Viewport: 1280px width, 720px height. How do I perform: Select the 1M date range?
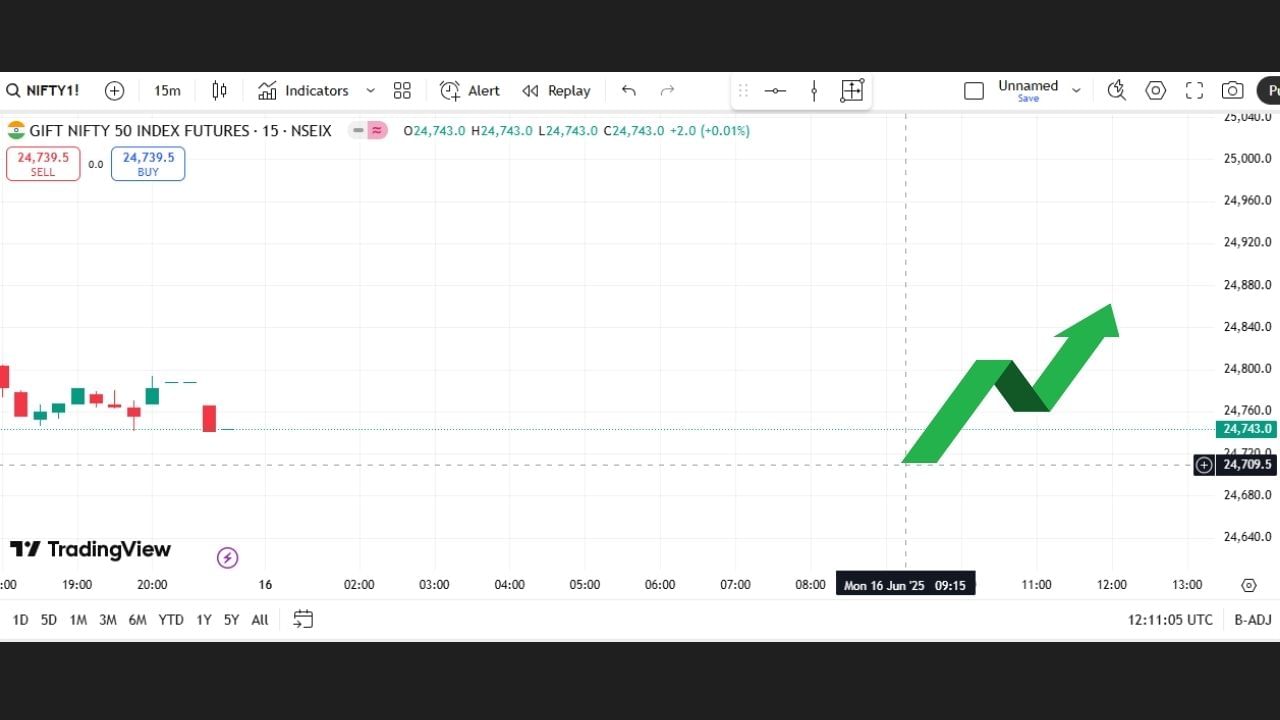click(78, 620)
